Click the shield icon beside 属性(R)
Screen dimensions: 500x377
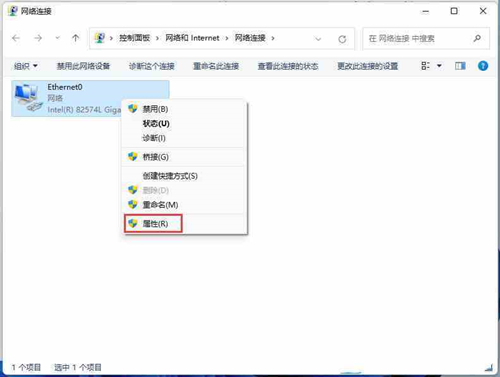coord(133,223)
